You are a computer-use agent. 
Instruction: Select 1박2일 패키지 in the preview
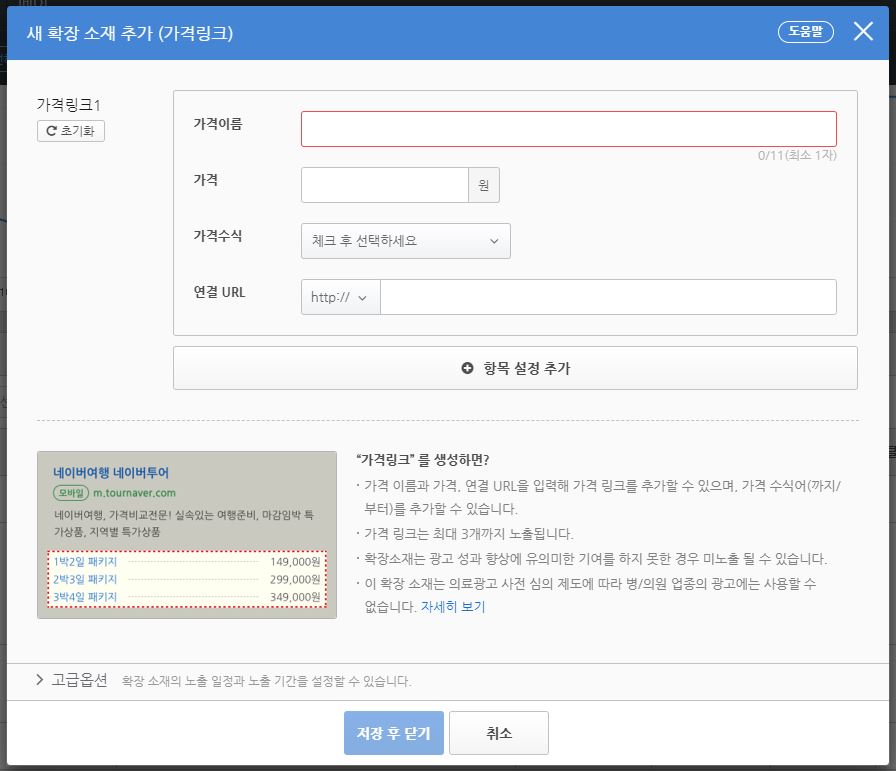[85, 562]
